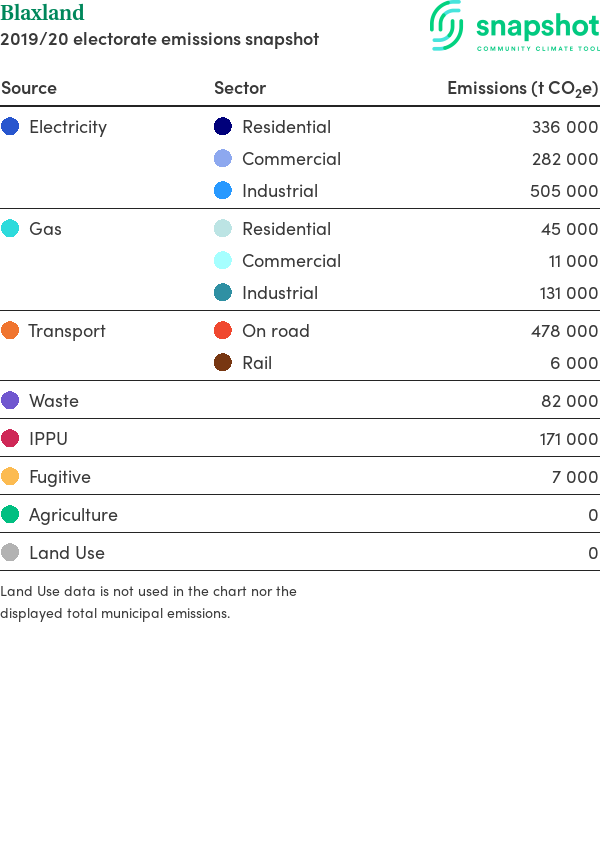Click the Land Use data footnote text
This screenshot has height=850, width=600.
click(x=149, y=602)
